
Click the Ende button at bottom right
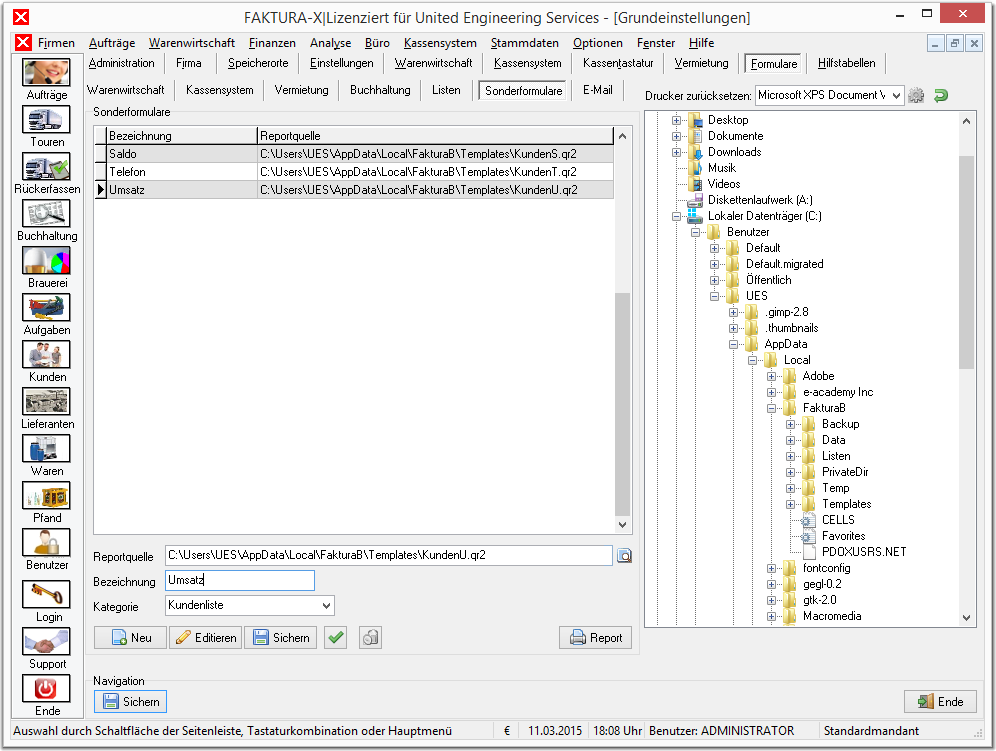pos(940,701)
